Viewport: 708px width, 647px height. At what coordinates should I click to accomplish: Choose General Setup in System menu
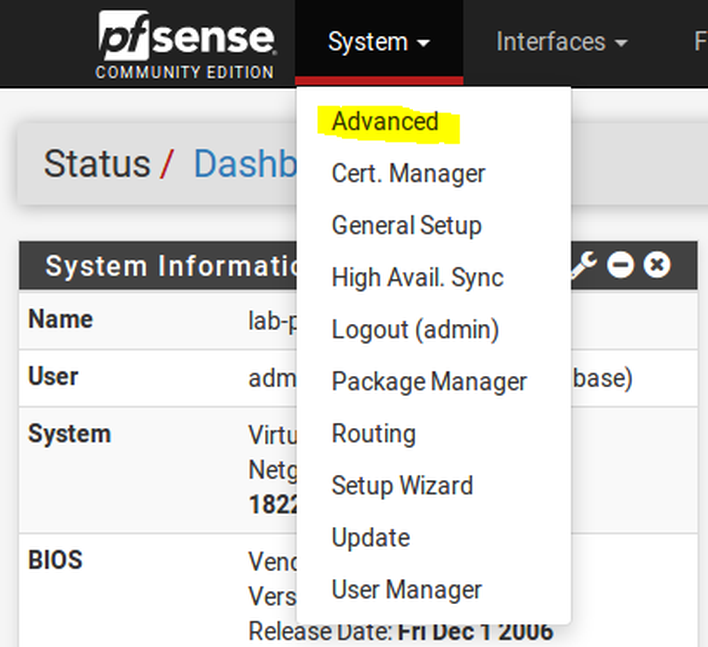coord(407,225)
